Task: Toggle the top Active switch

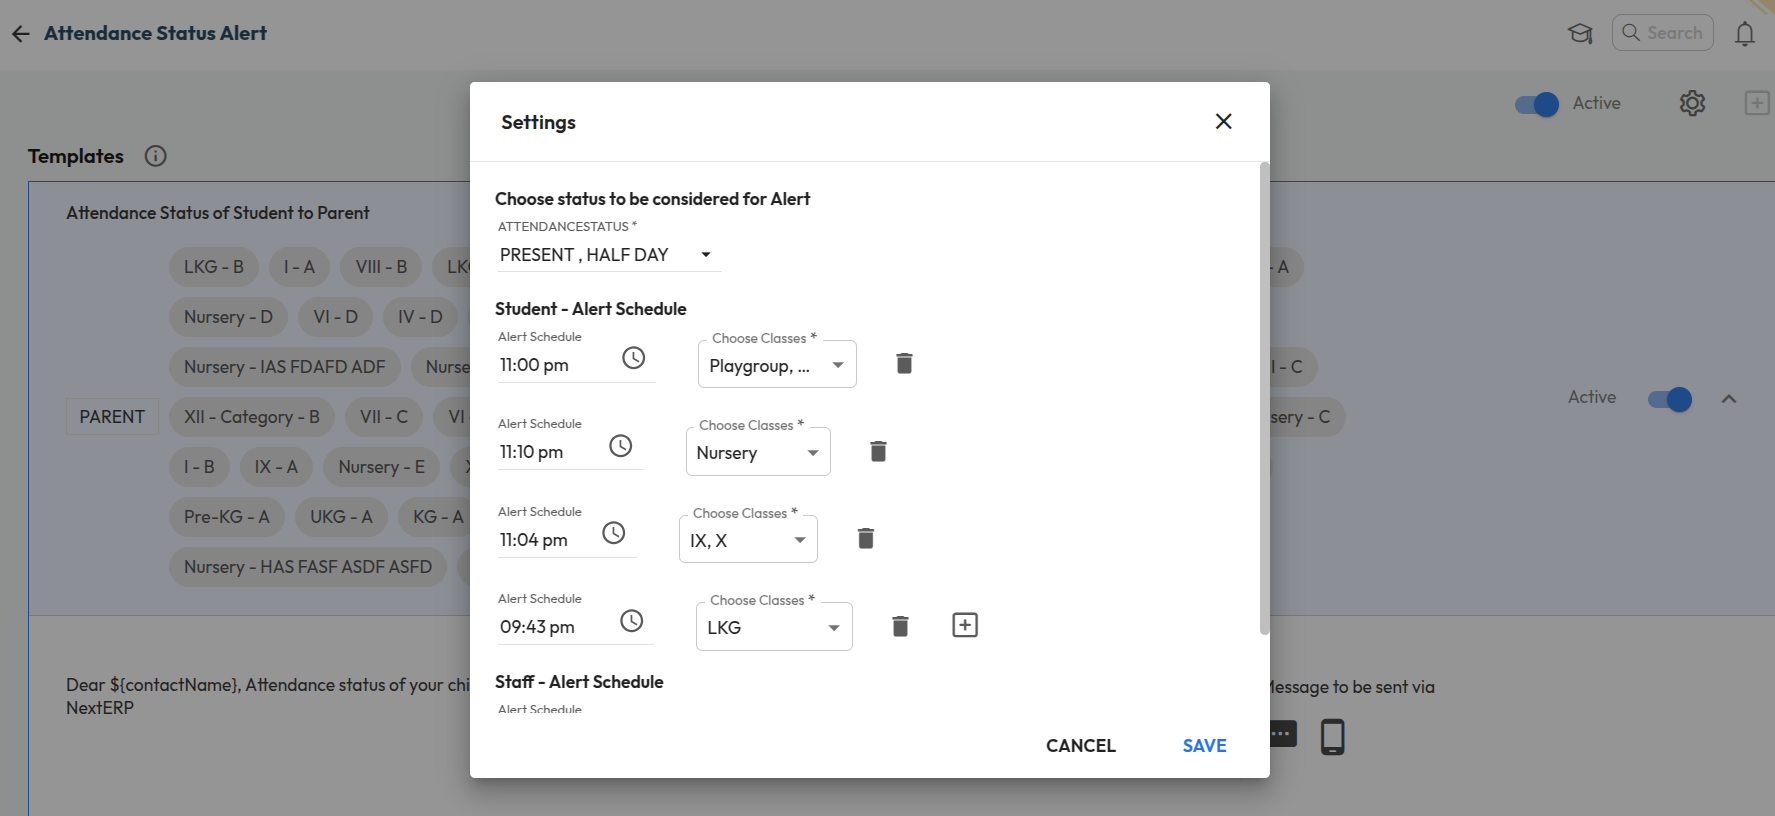Action: (x=1536, y=104)
